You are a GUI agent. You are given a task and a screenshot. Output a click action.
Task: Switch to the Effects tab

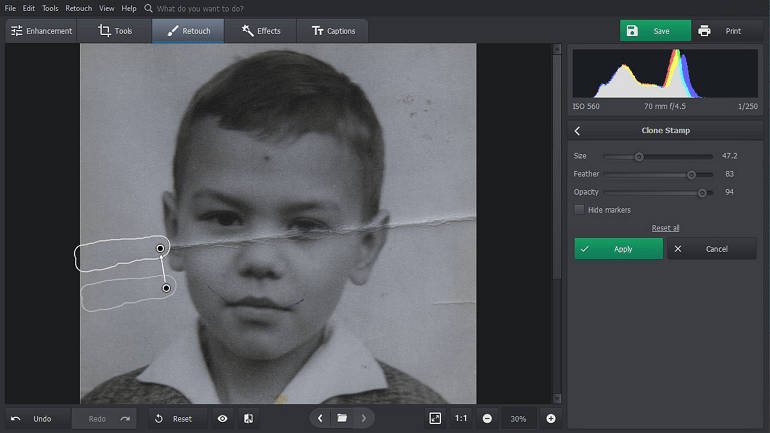[261, 31]
